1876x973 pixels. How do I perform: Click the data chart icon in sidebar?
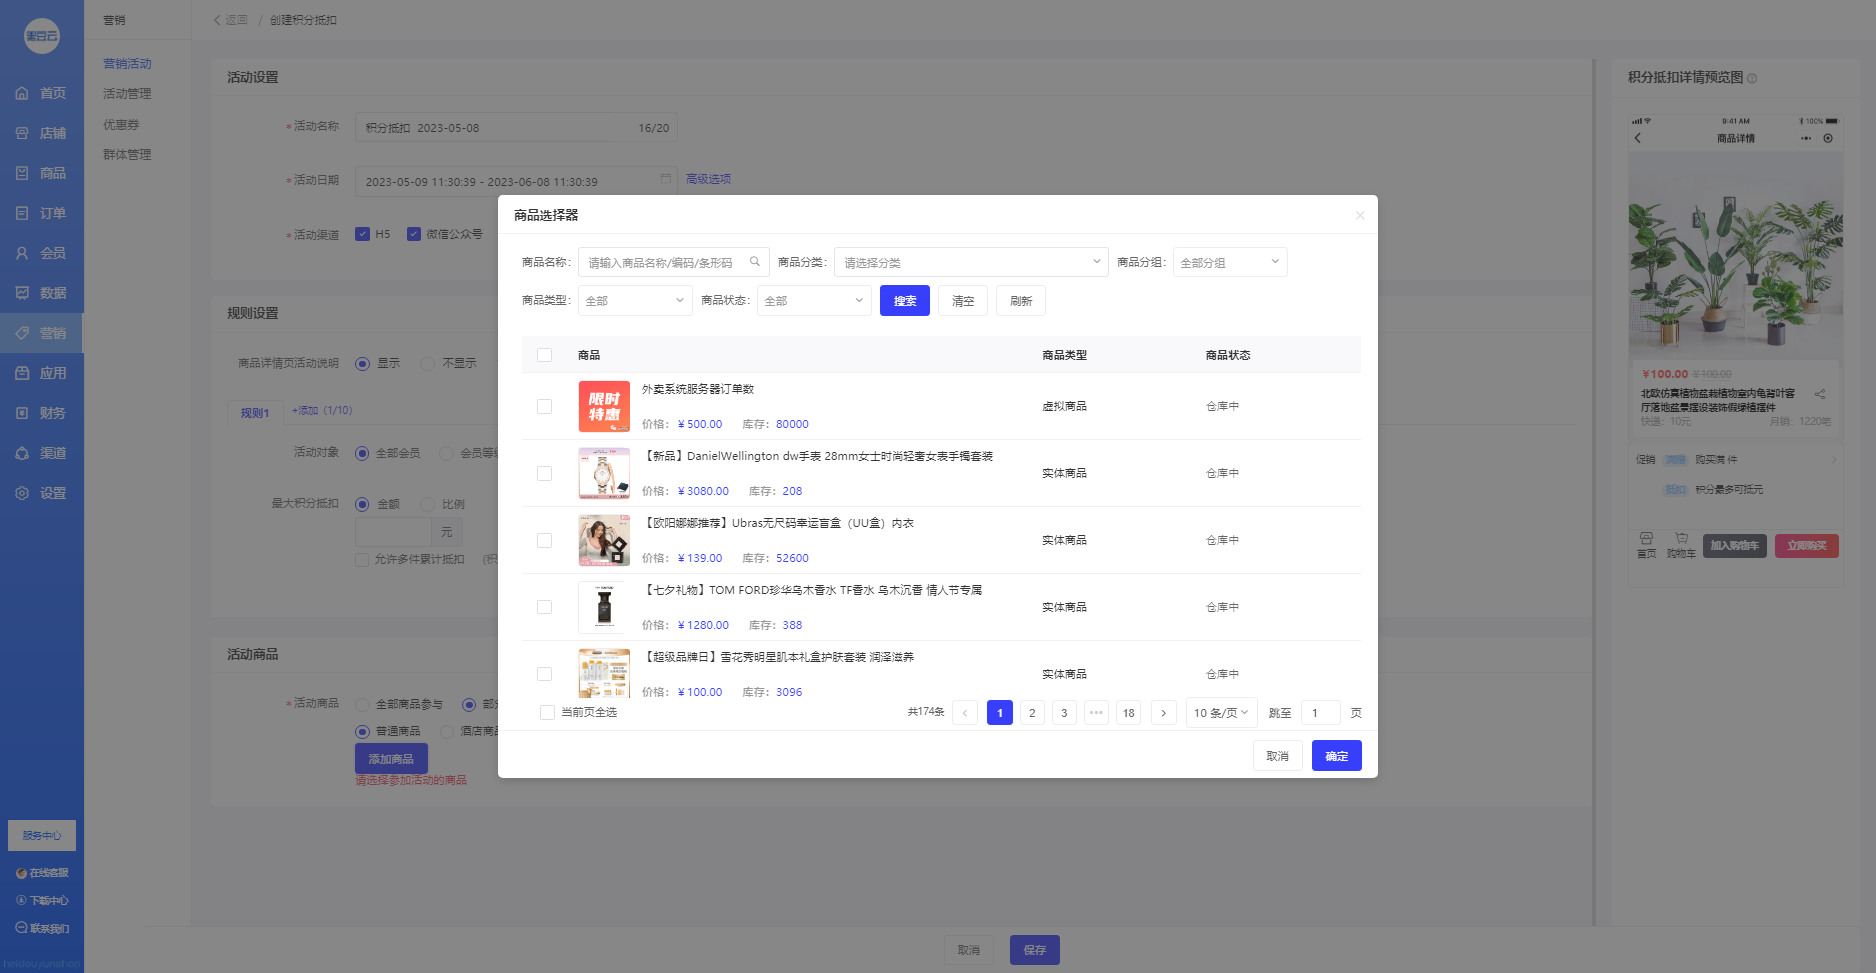tap(22, 293)
